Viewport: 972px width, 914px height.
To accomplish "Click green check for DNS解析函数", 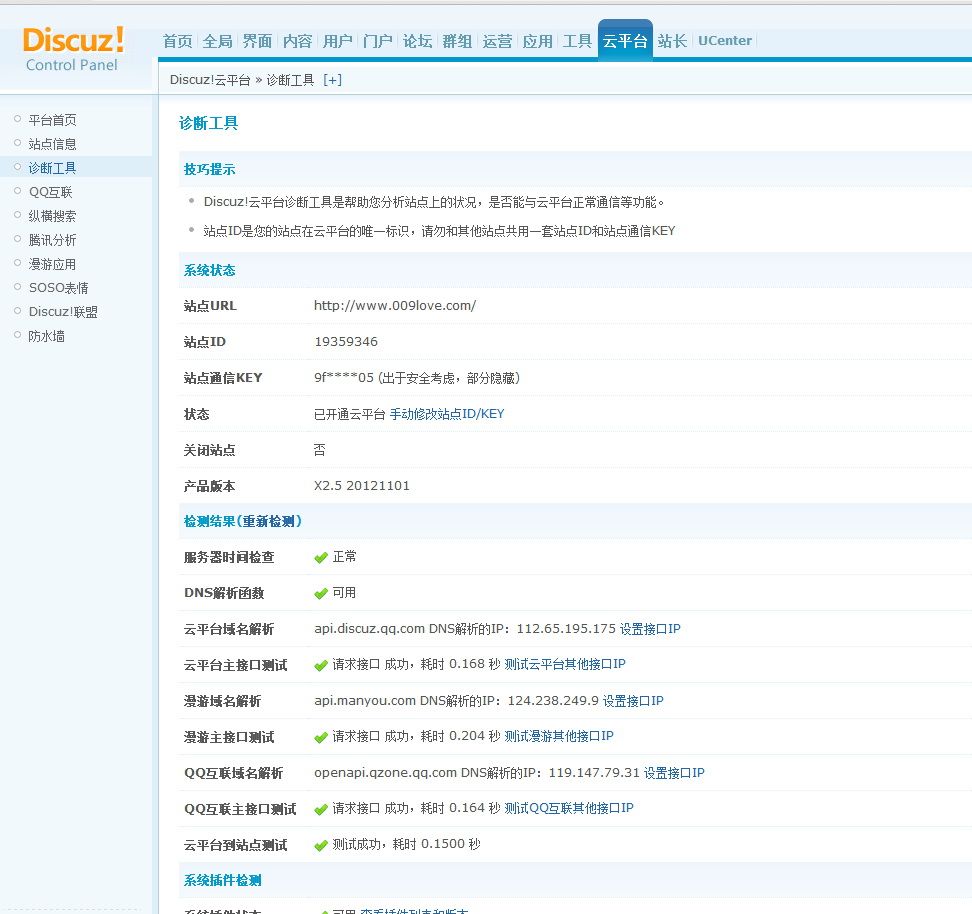I will 320,593.
